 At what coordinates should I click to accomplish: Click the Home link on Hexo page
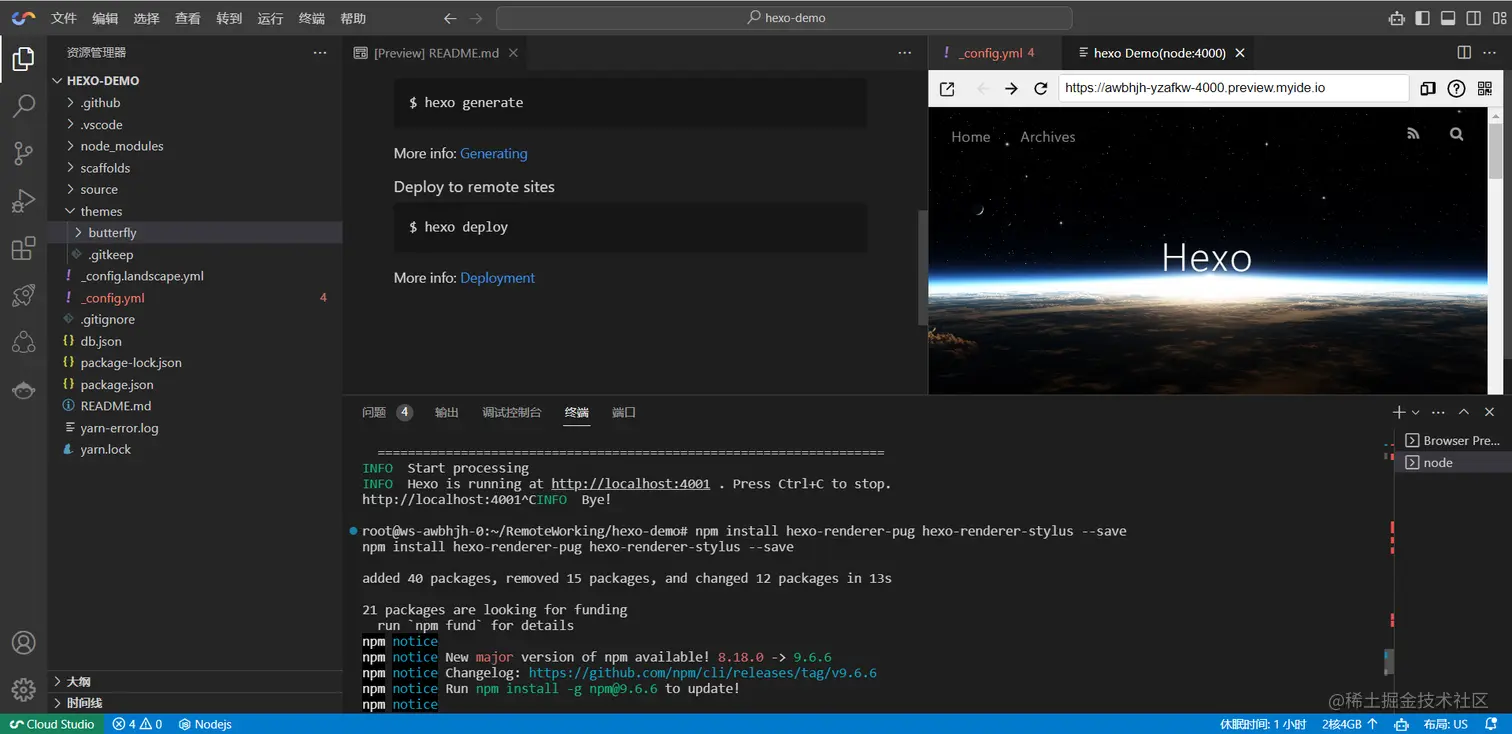971,137
